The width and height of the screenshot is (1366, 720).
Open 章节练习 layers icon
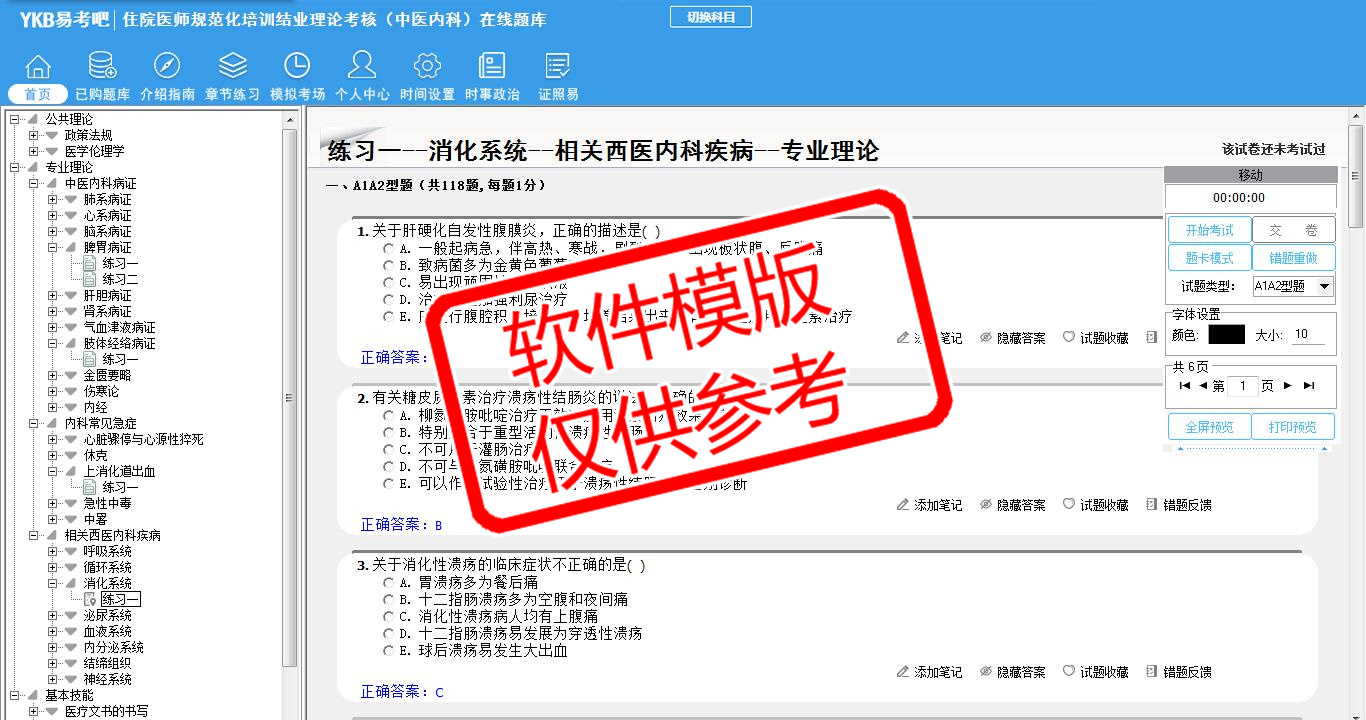point(232,67)
